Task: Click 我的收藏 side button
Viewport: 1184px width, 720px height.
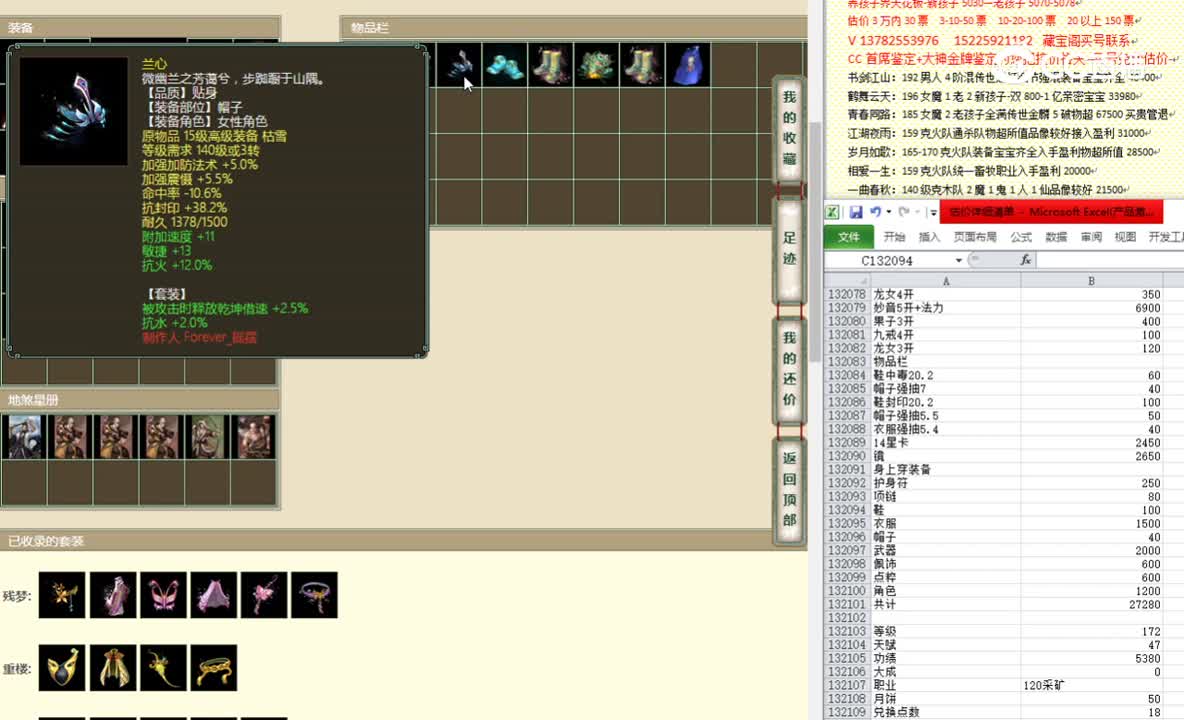Action: (789, 128)
